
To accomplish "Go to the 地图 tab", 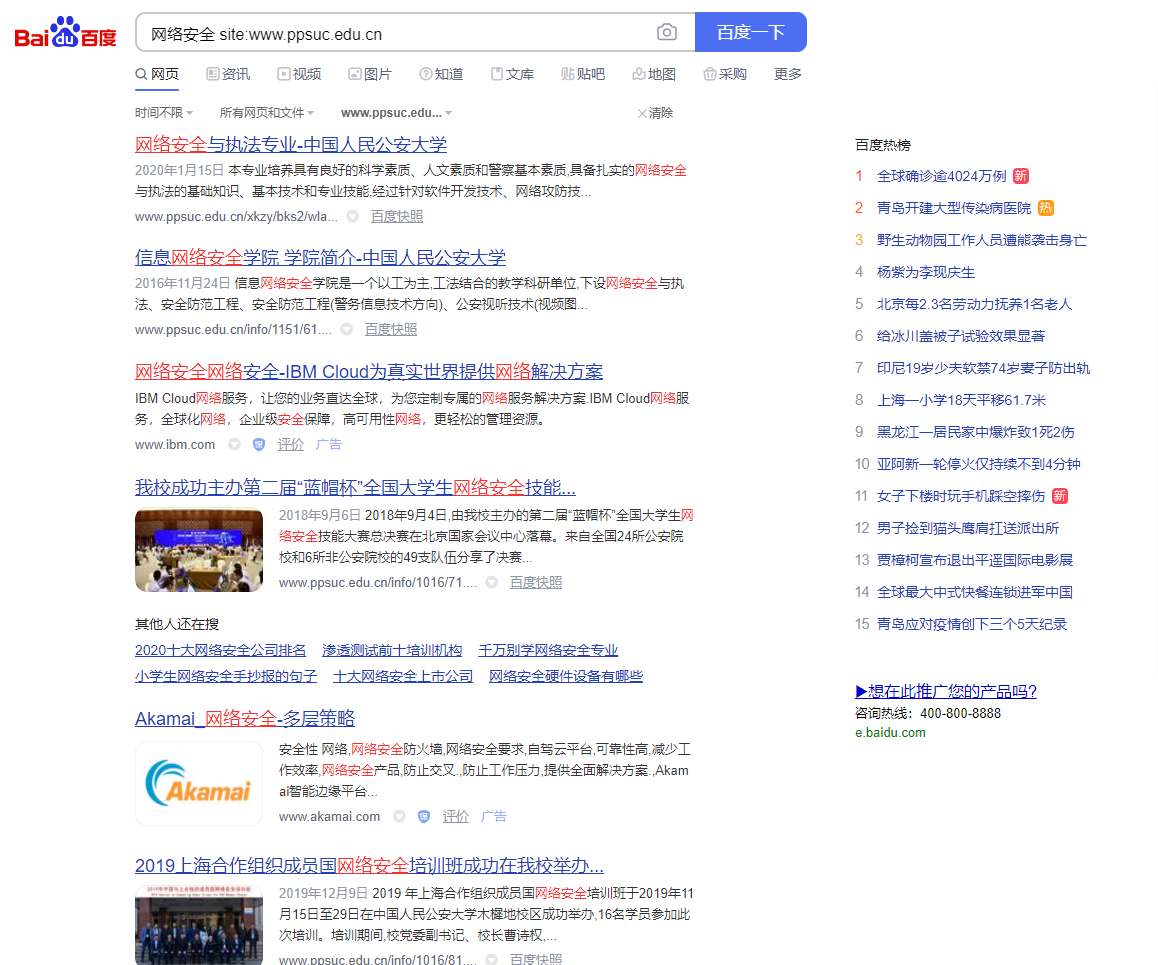I will [x=654, y=74].
